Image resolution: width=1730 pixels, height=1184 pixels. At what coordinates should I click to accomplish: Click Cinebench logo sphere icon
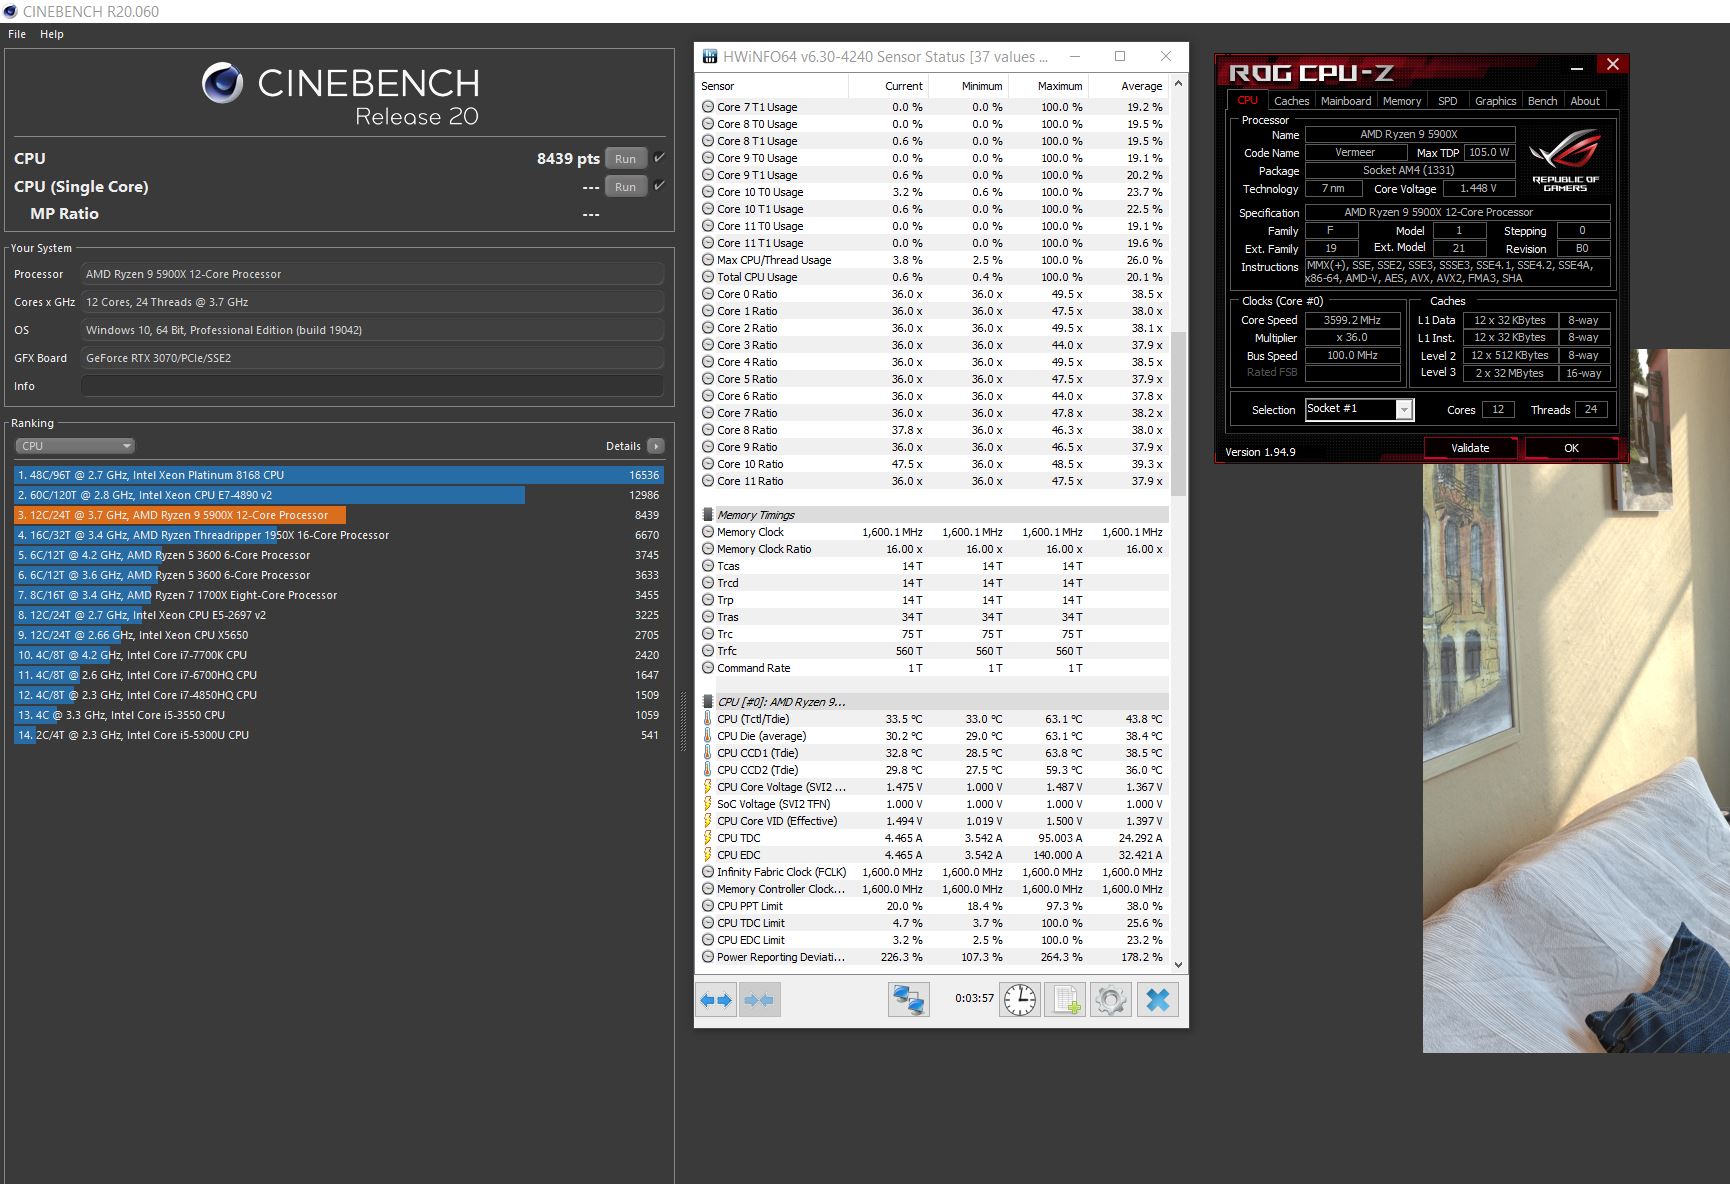tap(222, 83)
